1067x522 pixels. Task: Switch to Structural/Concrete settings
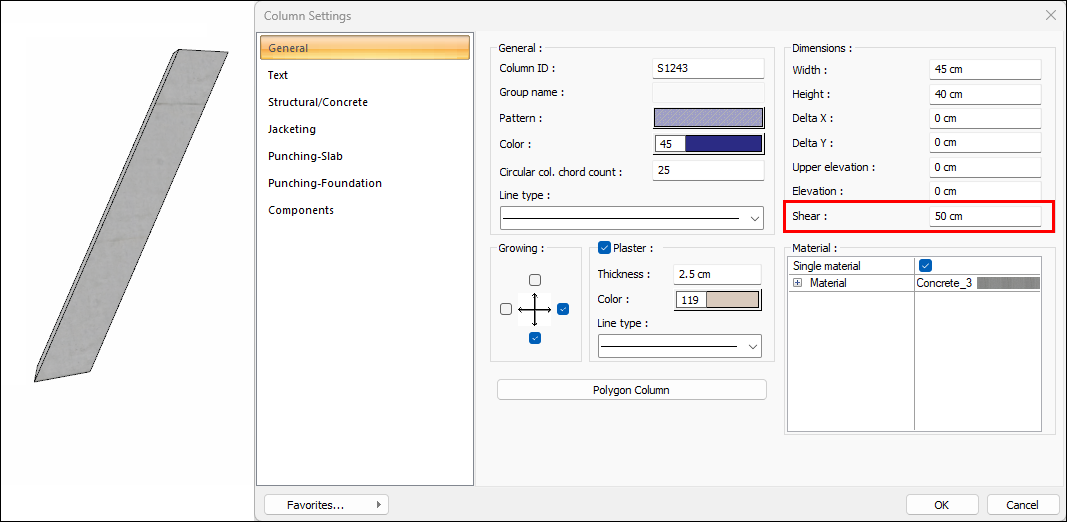(x=318, y=102)
